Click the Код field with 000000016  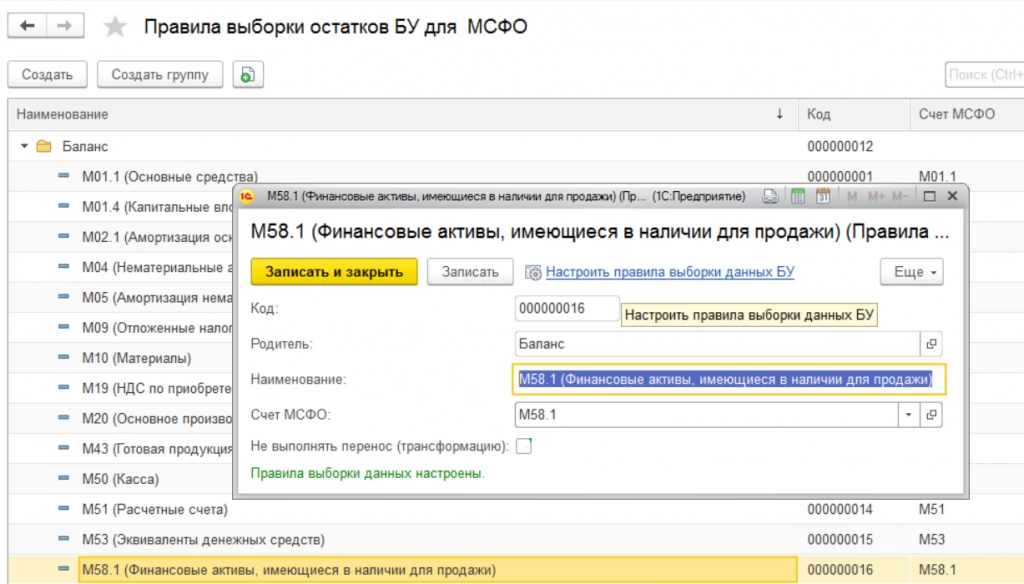point(567,308)
